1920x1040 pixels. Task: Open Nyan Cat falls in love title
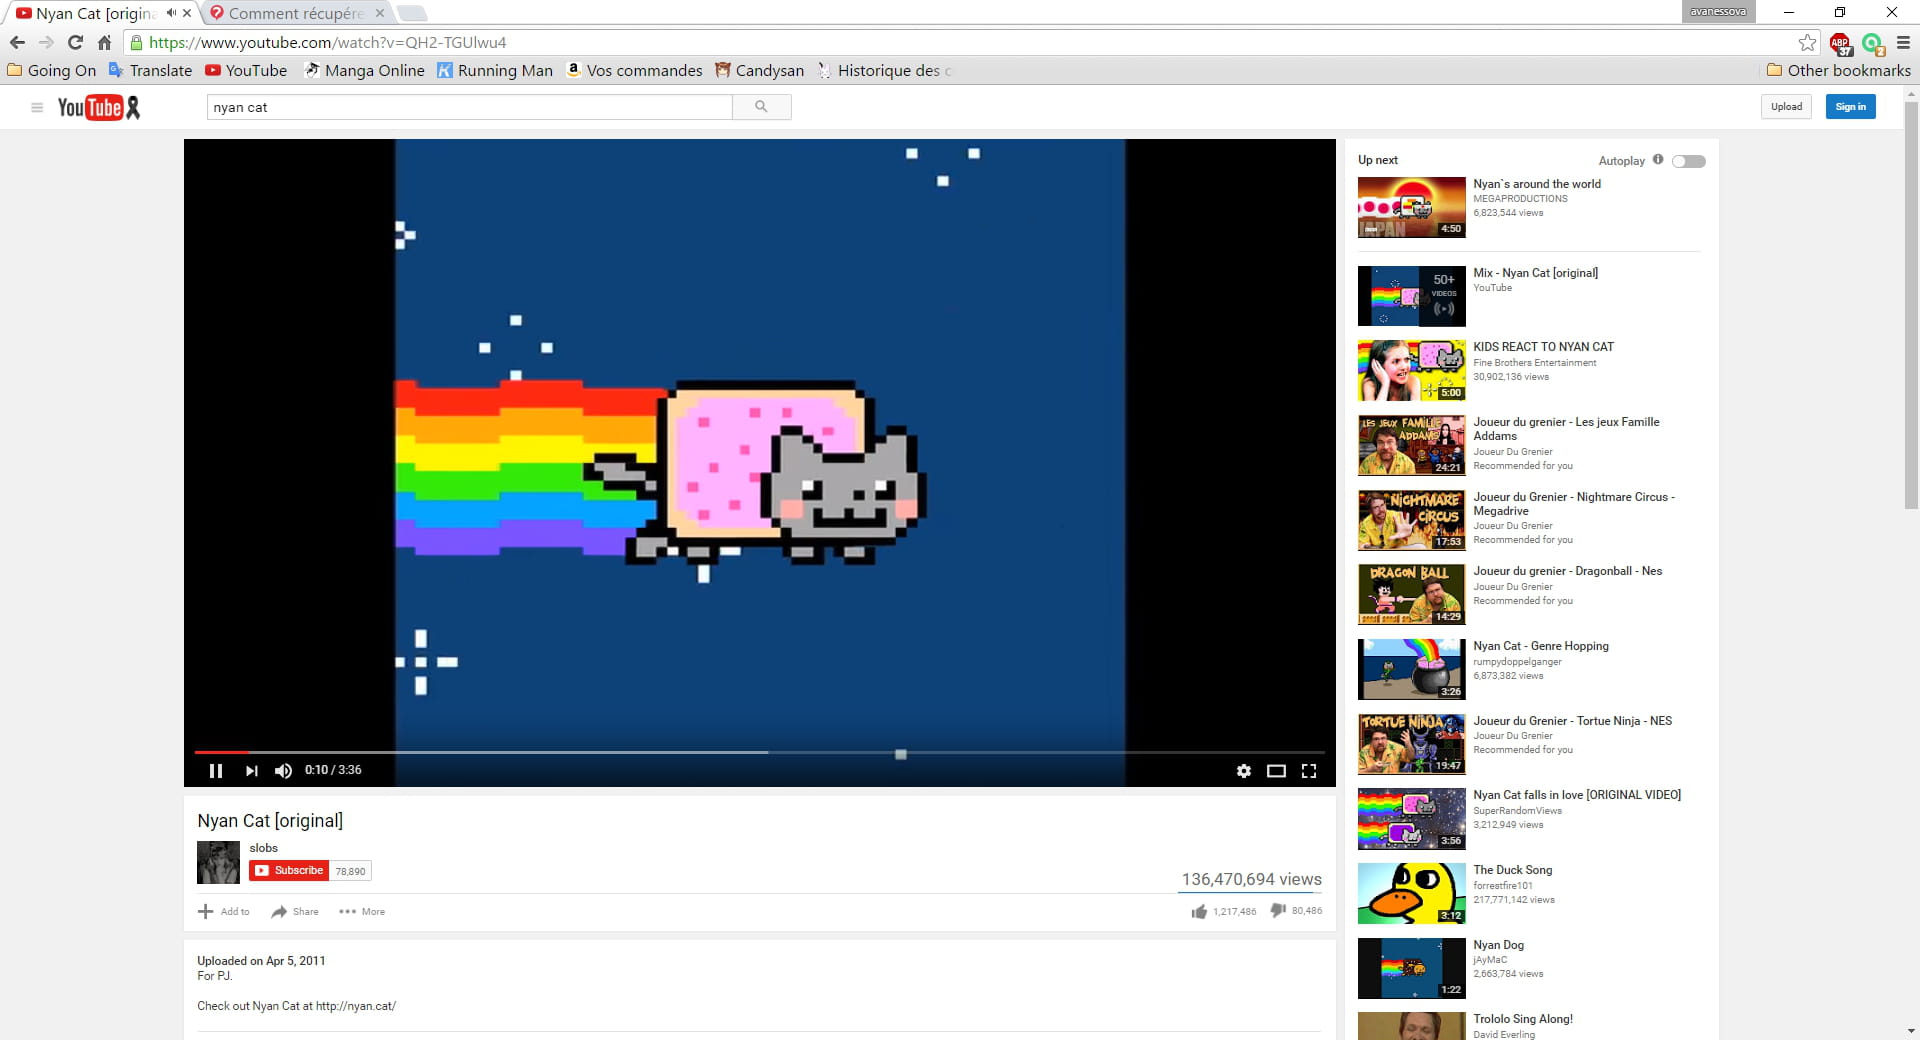1577,795
